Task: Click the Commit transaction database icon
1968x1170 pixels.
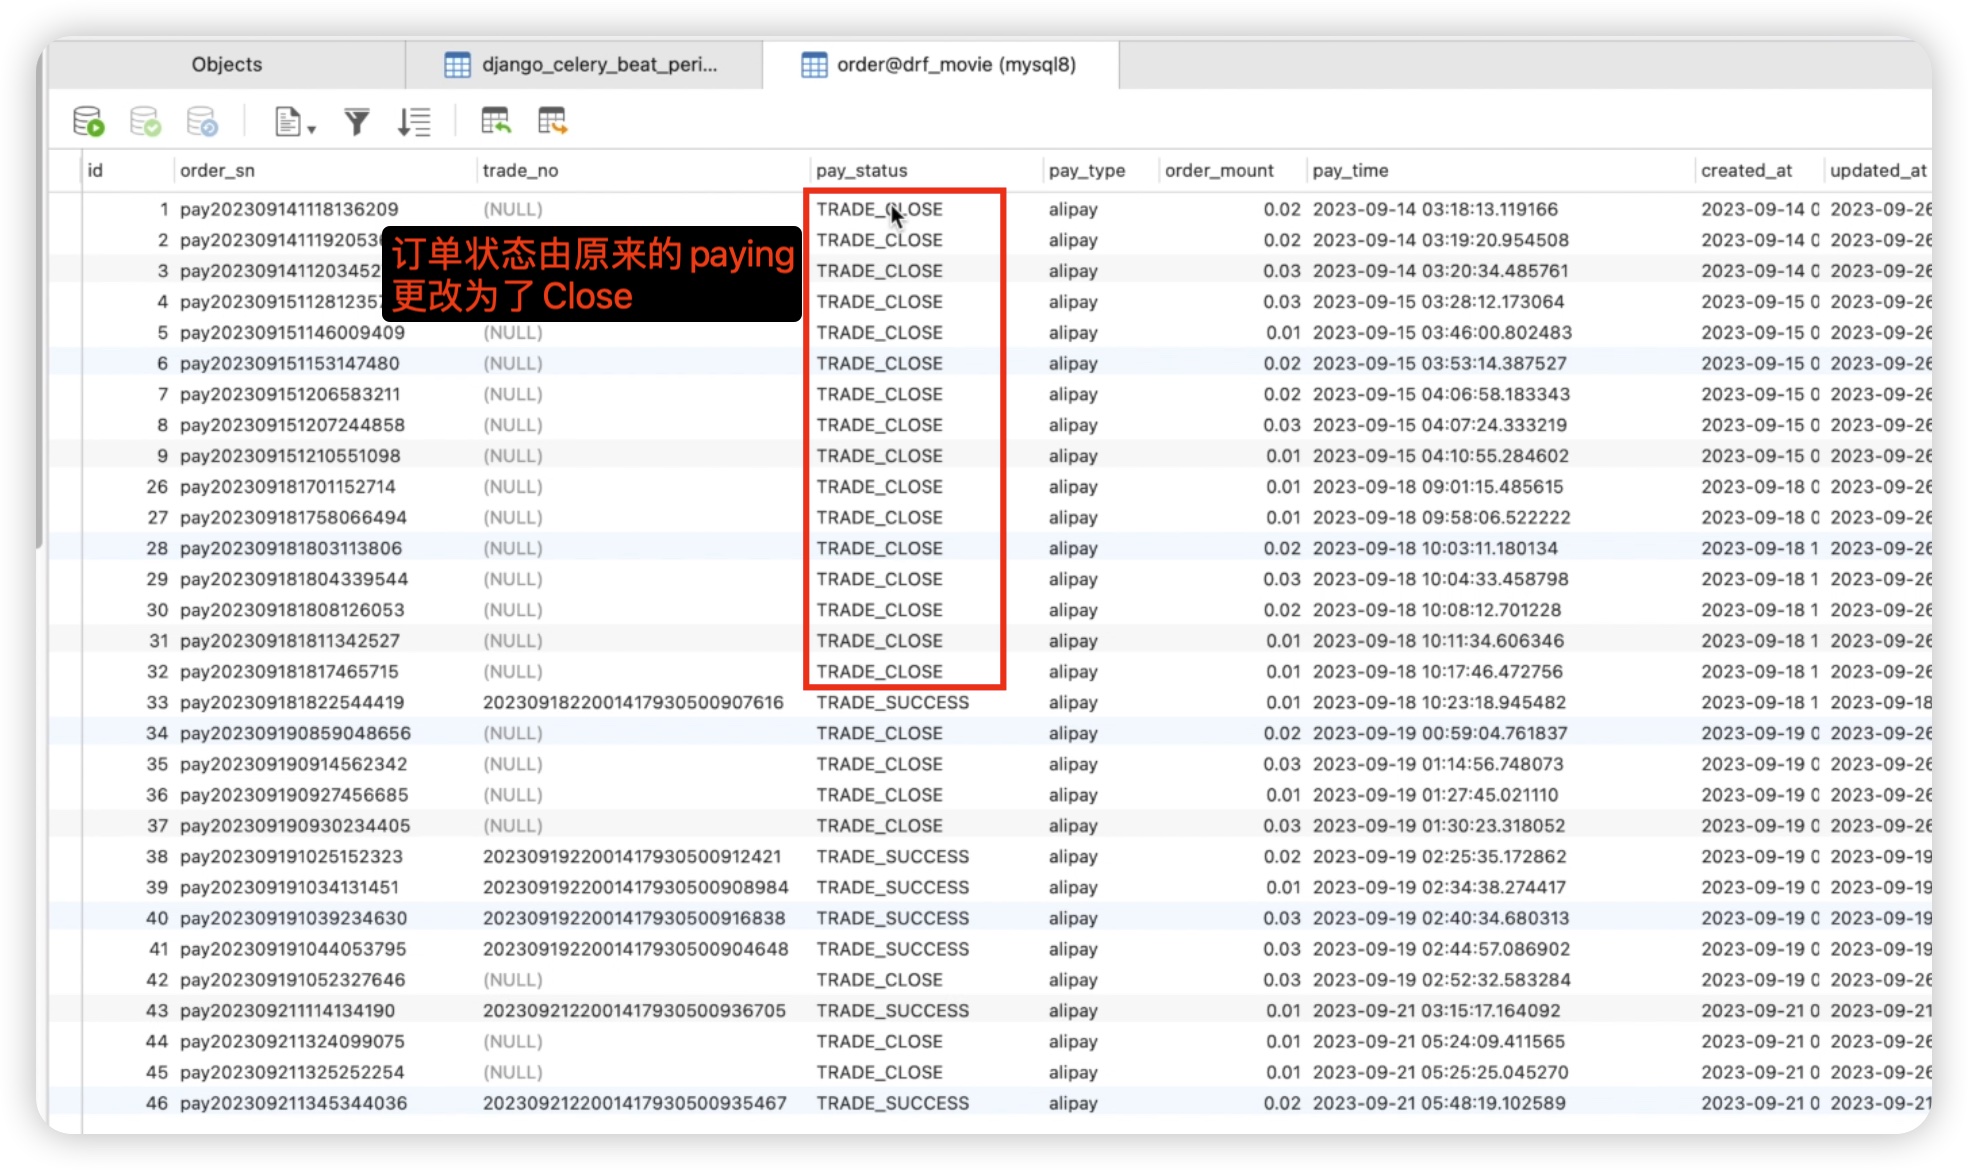Action: (146, 122)
